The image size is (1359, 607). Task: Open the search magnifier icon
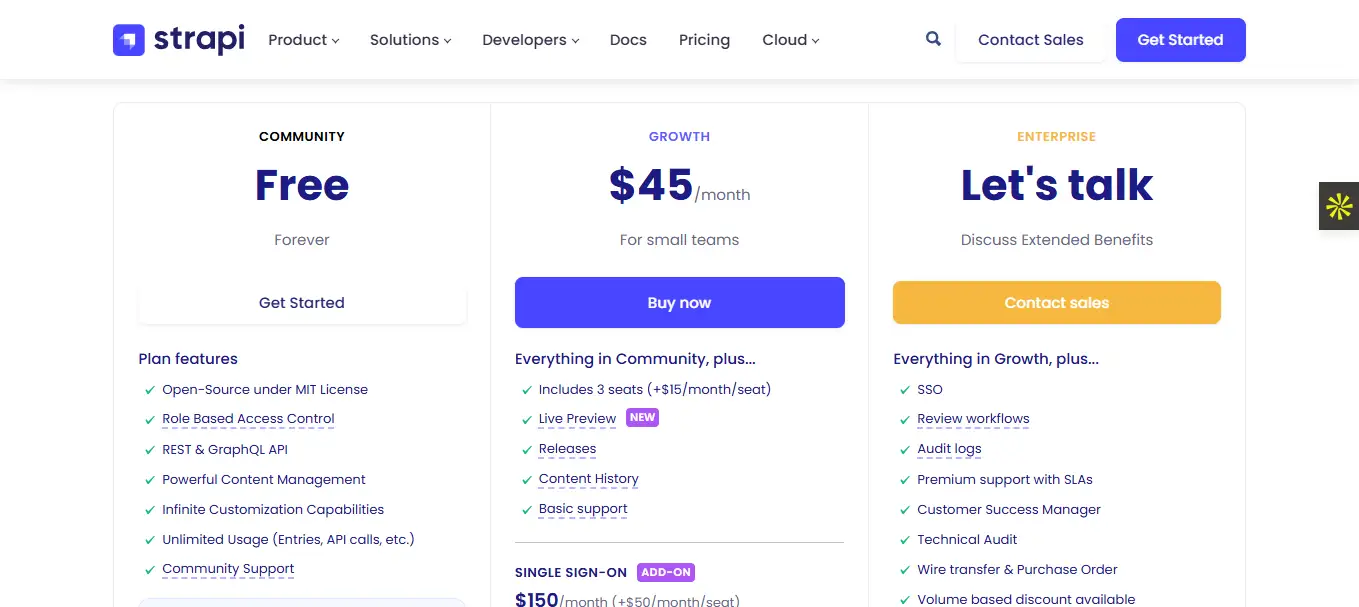933,40
